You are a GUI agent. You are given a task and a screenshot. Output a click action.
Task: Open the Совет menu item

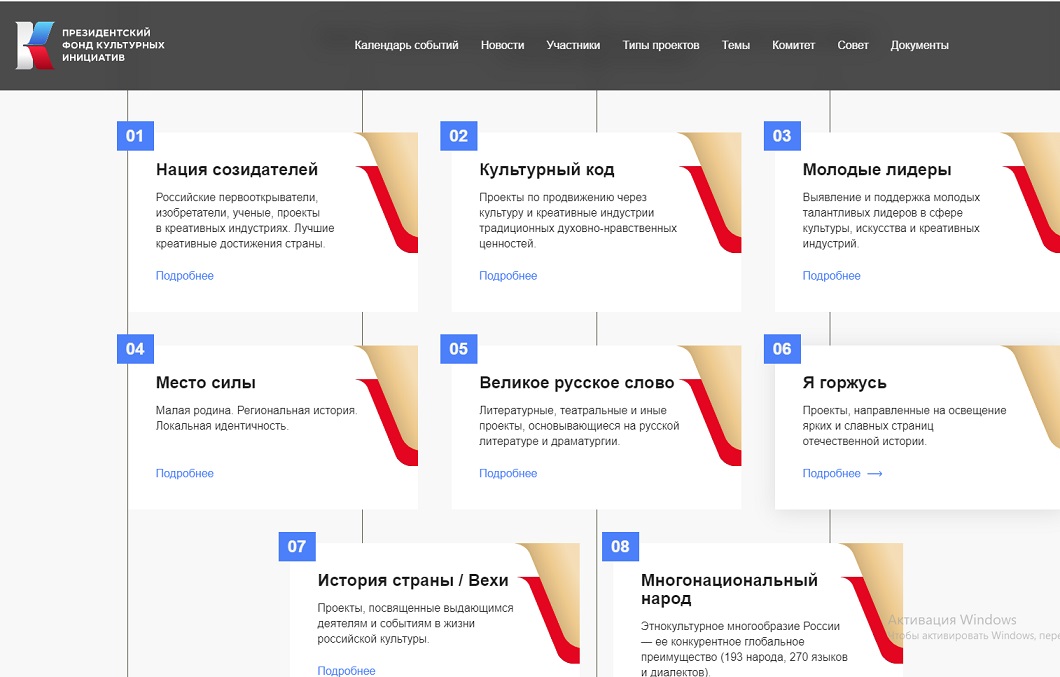[x=852, y=45]
